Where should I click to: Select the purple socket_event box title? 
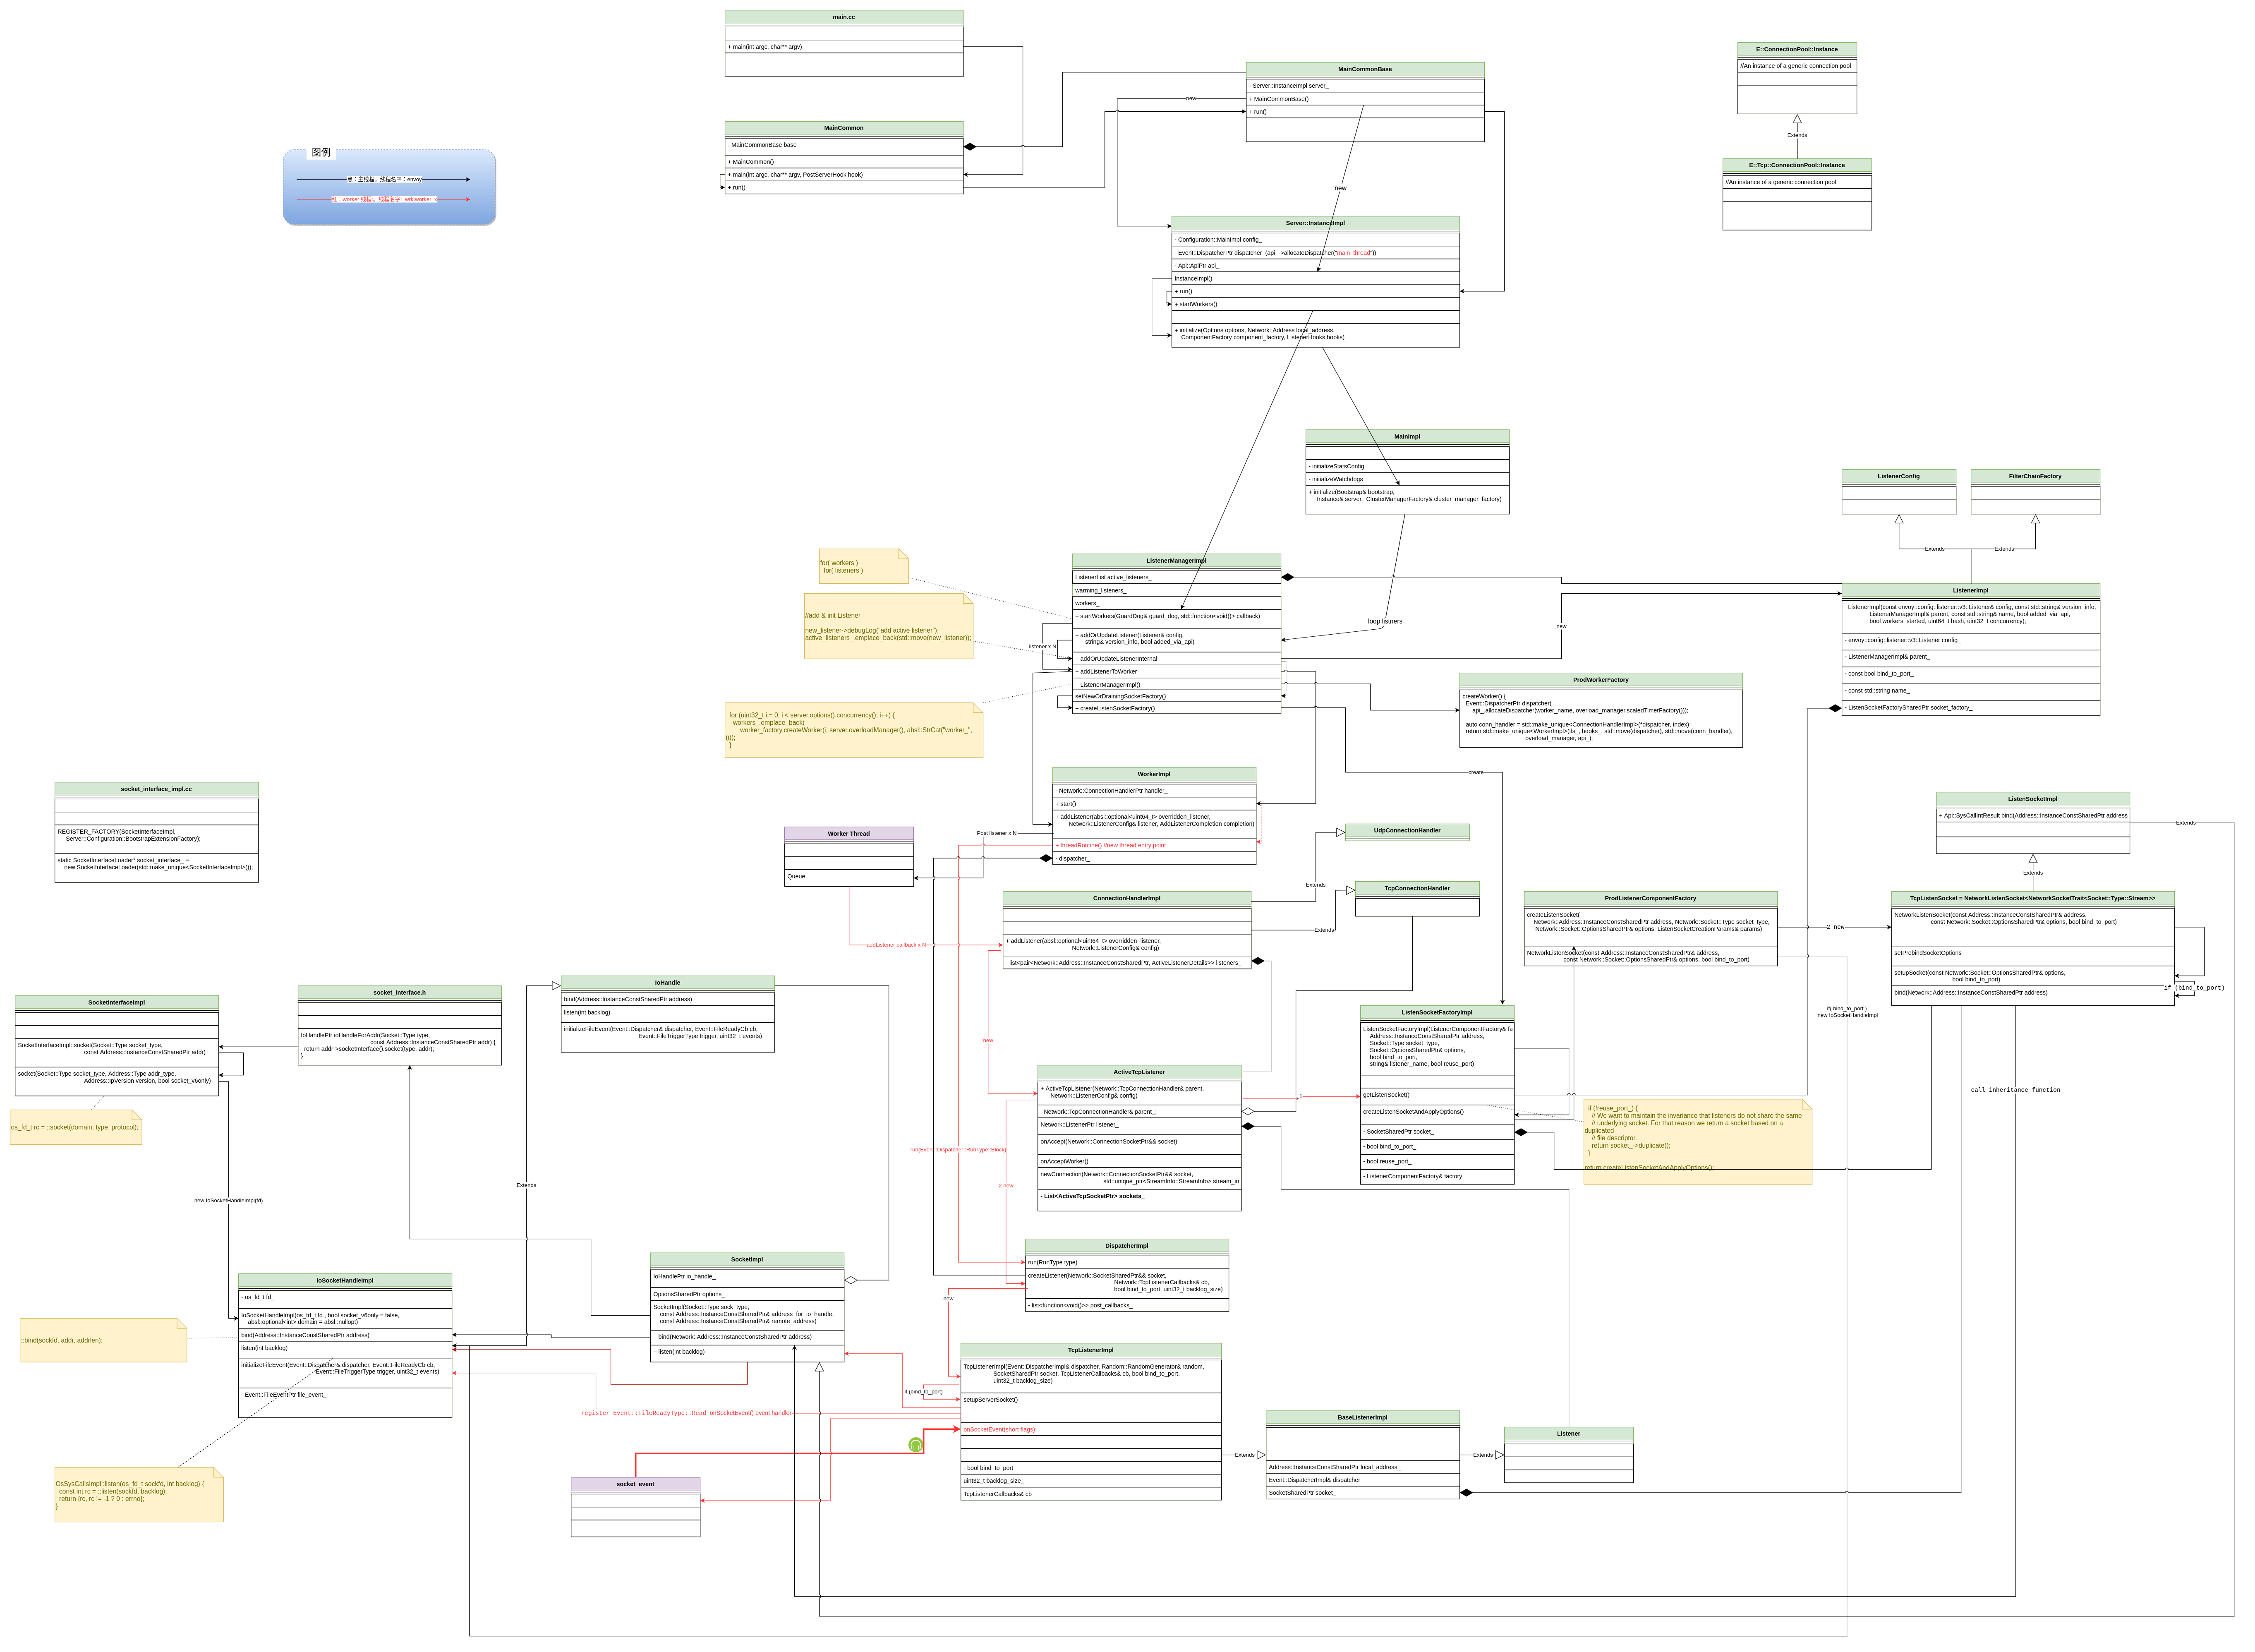click(635, 1484)
